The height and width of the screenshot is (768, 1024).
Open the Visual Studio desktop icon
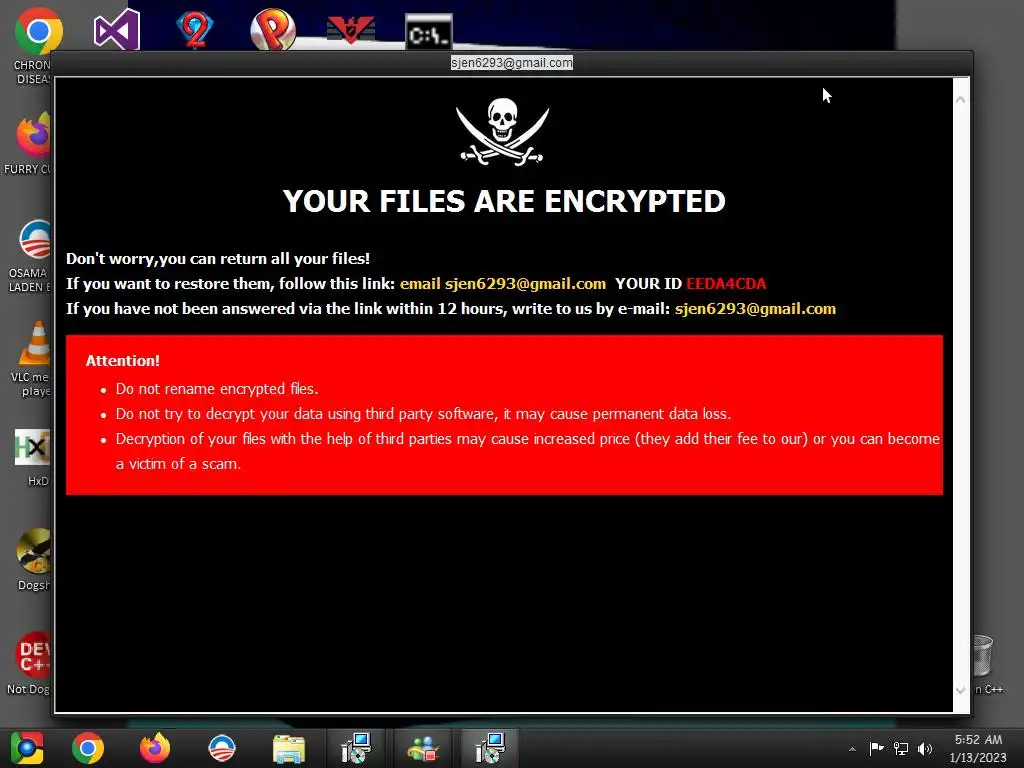tap(116, 30)
